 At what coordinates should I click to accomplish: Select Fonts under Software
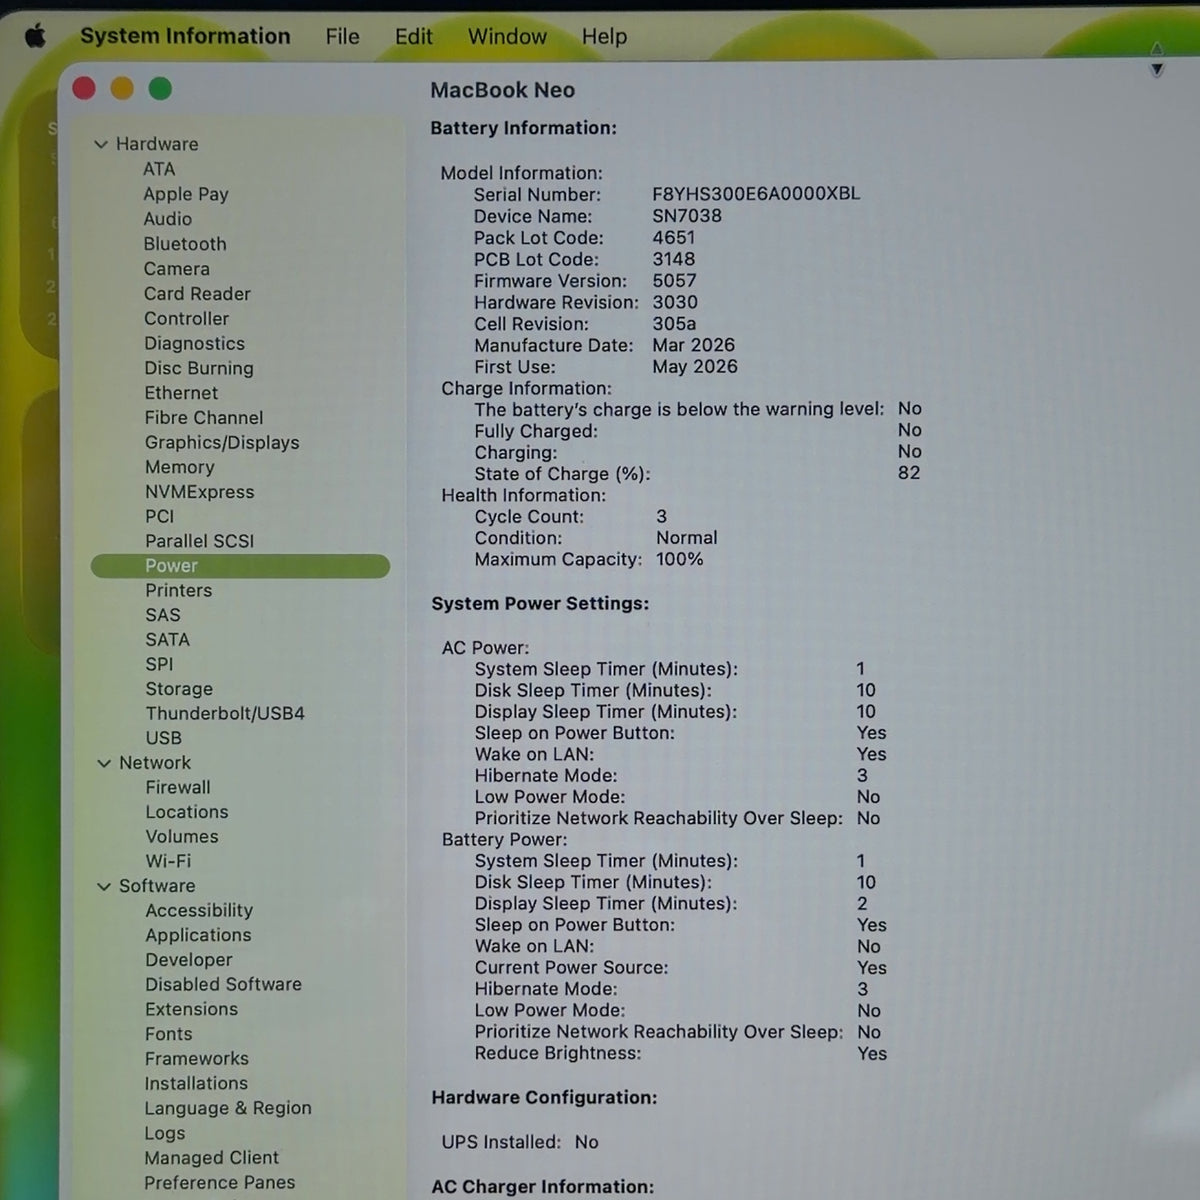coord(168,1034)
